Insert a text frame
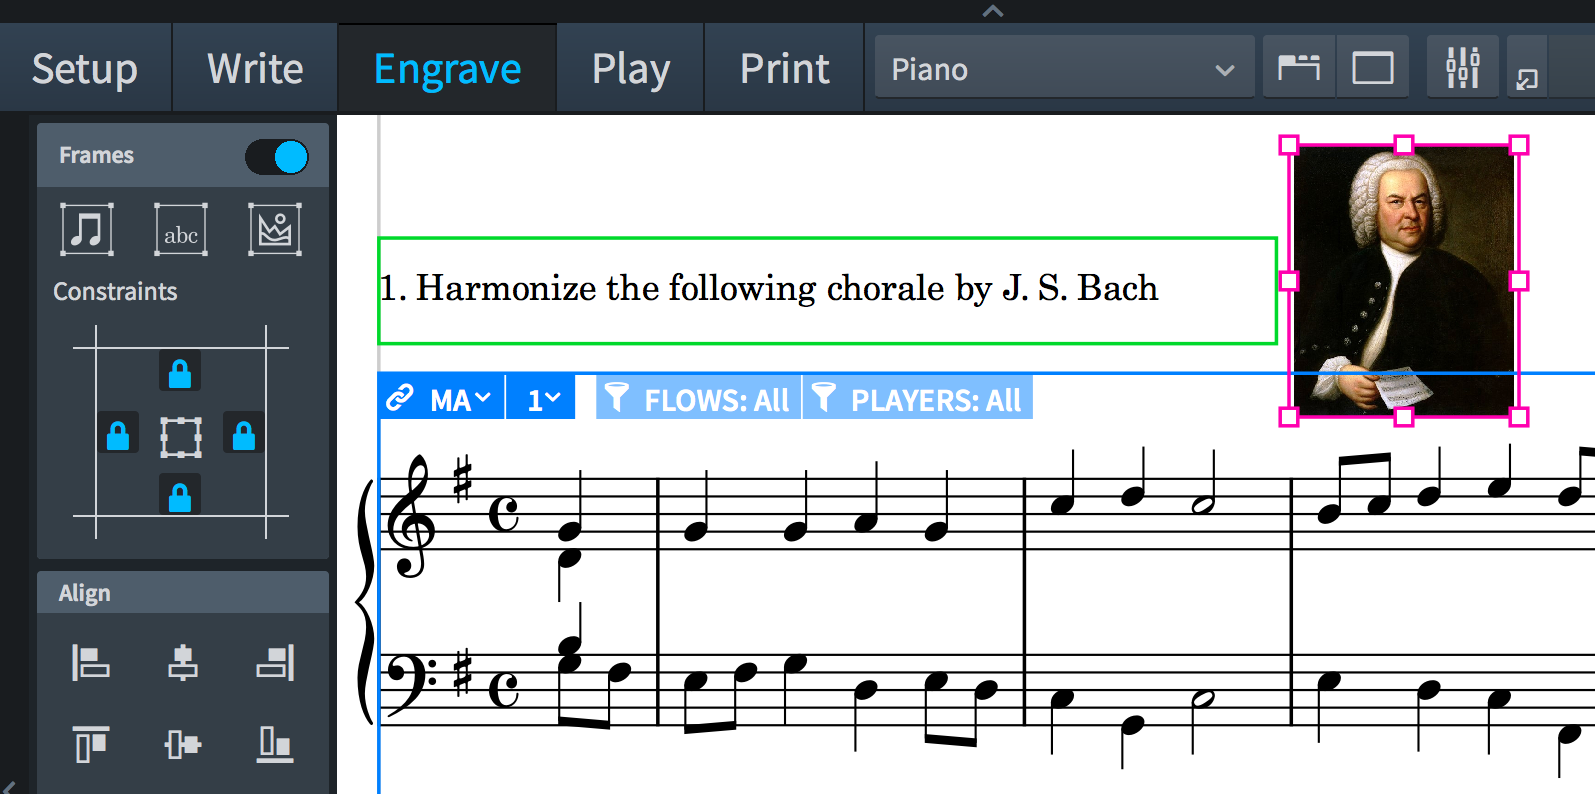1595x794 pixels. pyautogui.click(x=180, y=230)
